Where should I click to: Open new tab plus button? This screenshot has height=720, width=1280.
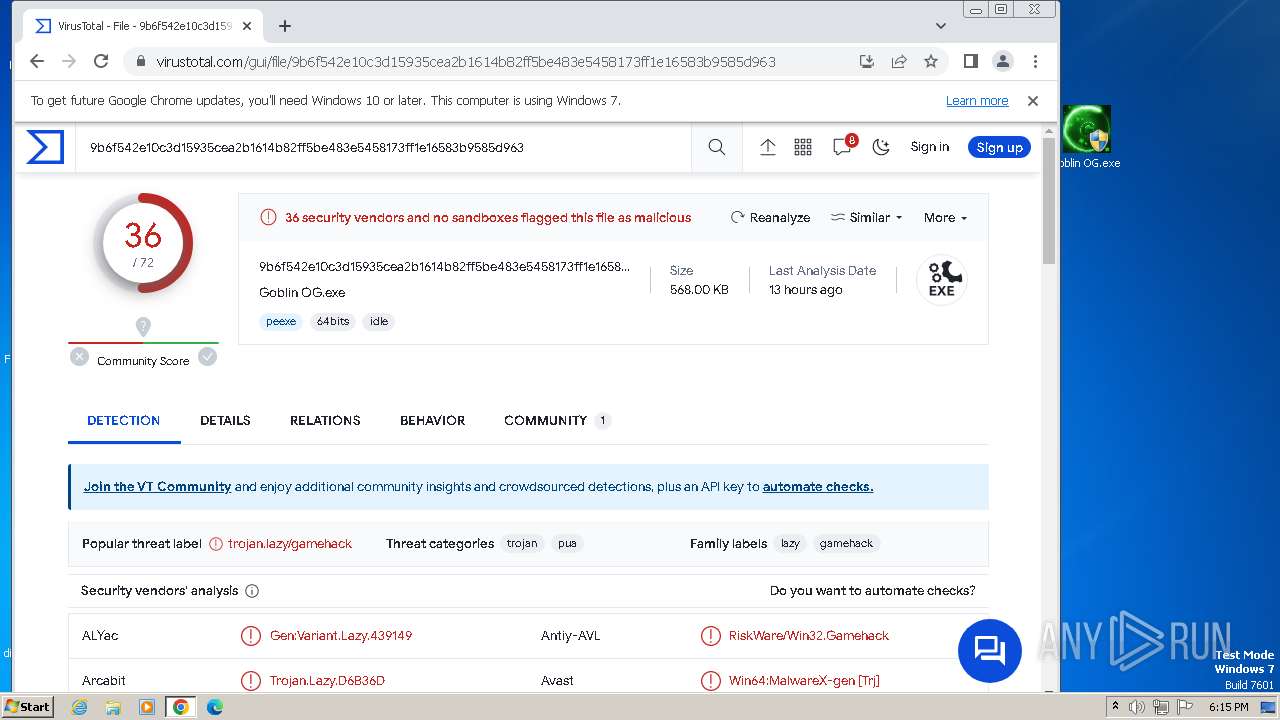pos(285,26)
